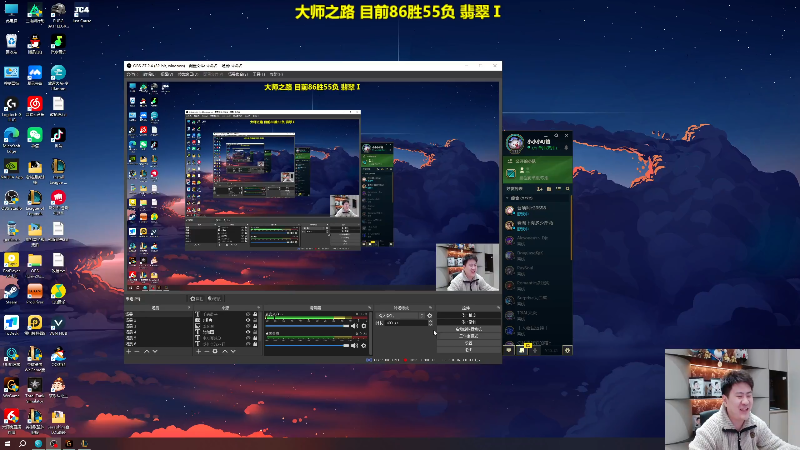Add a new source in OBS Sources panel
This screenshot has height=450, width=800.
click(198, 352)
